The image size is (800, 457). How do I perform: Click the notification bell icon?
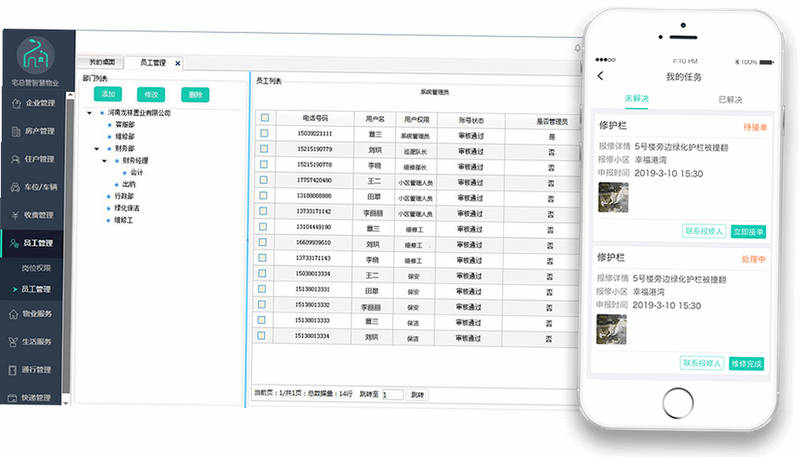click(577, 48)
